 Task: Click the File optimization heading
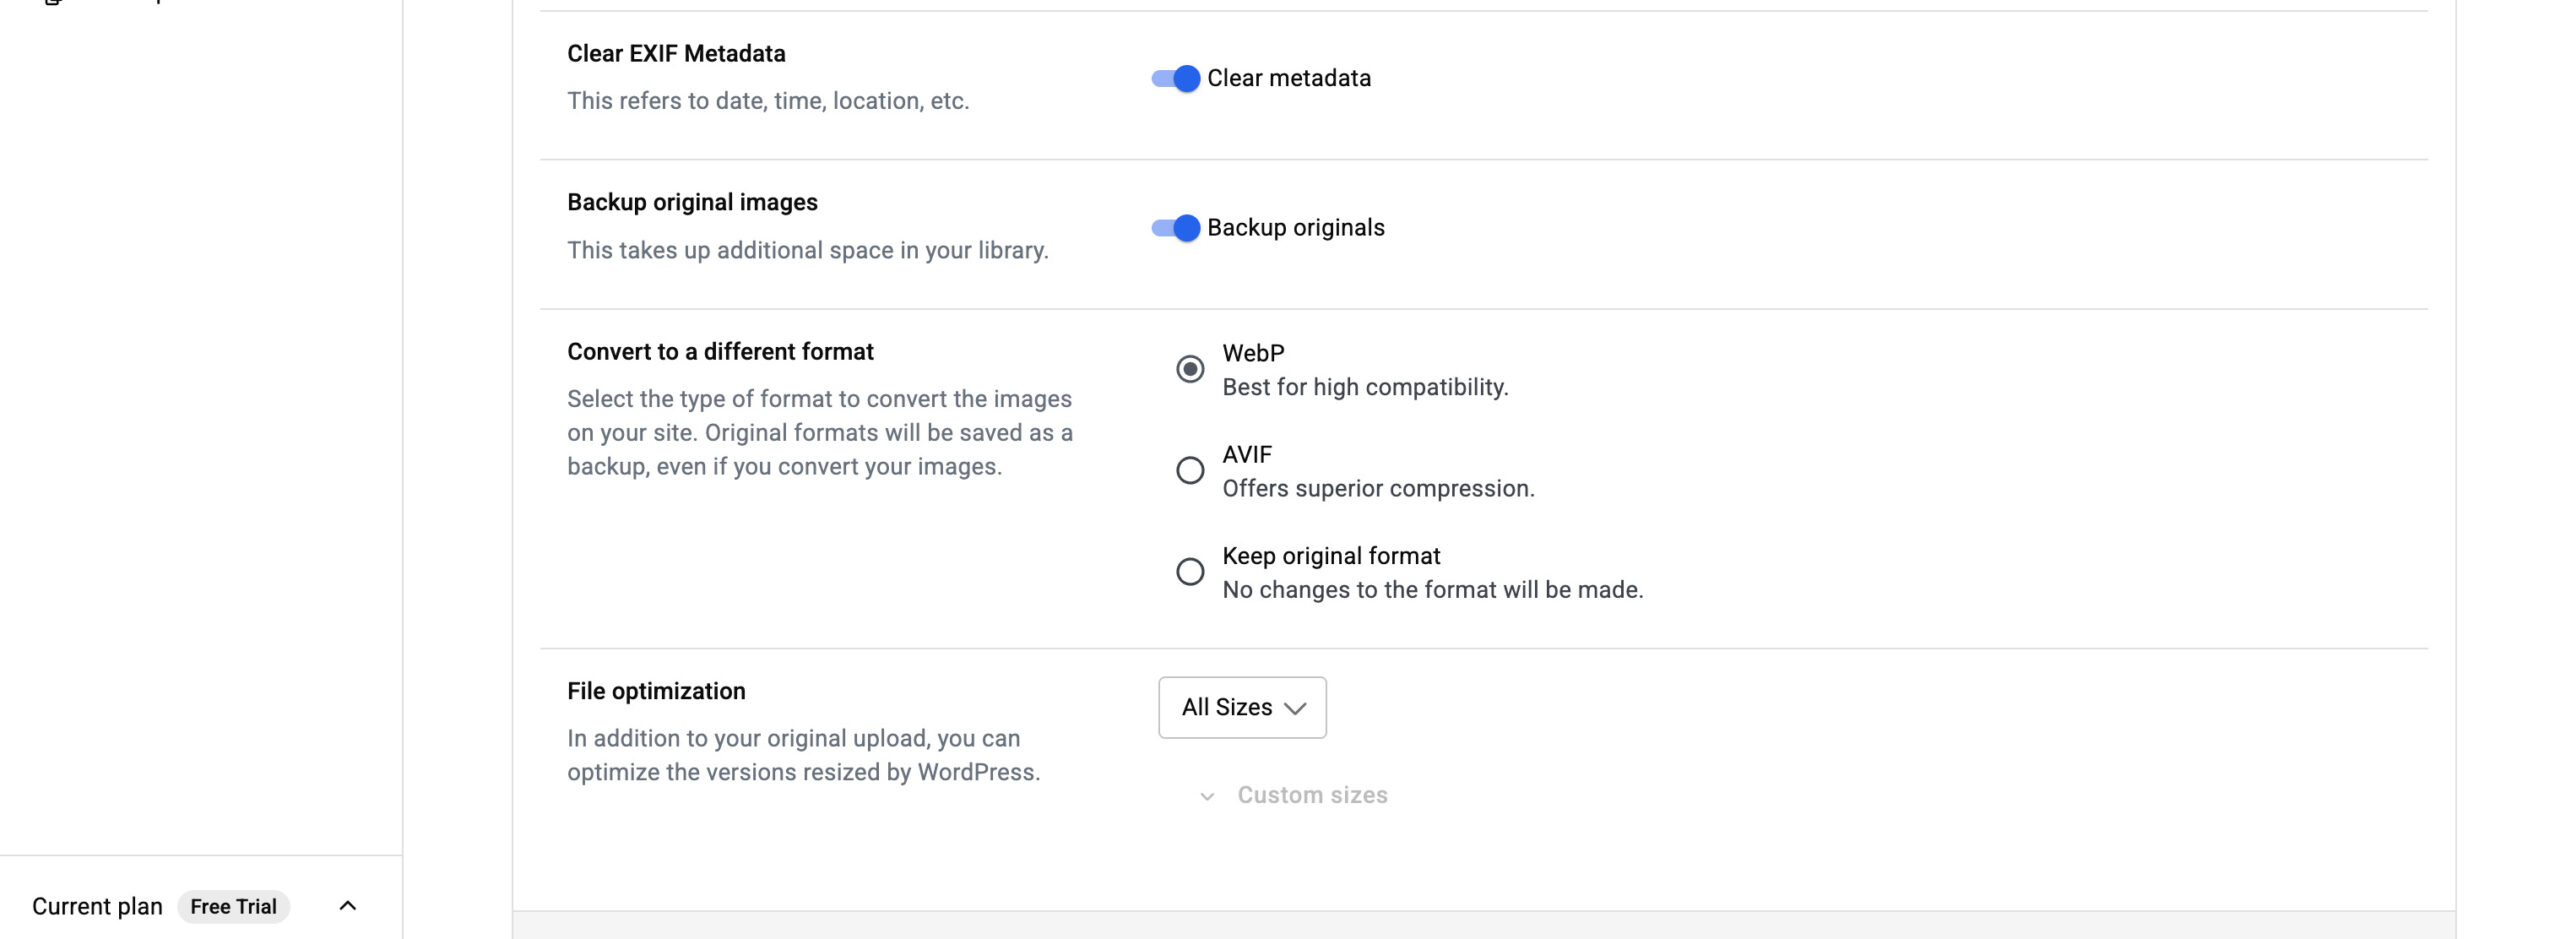[x=656, y=691]
